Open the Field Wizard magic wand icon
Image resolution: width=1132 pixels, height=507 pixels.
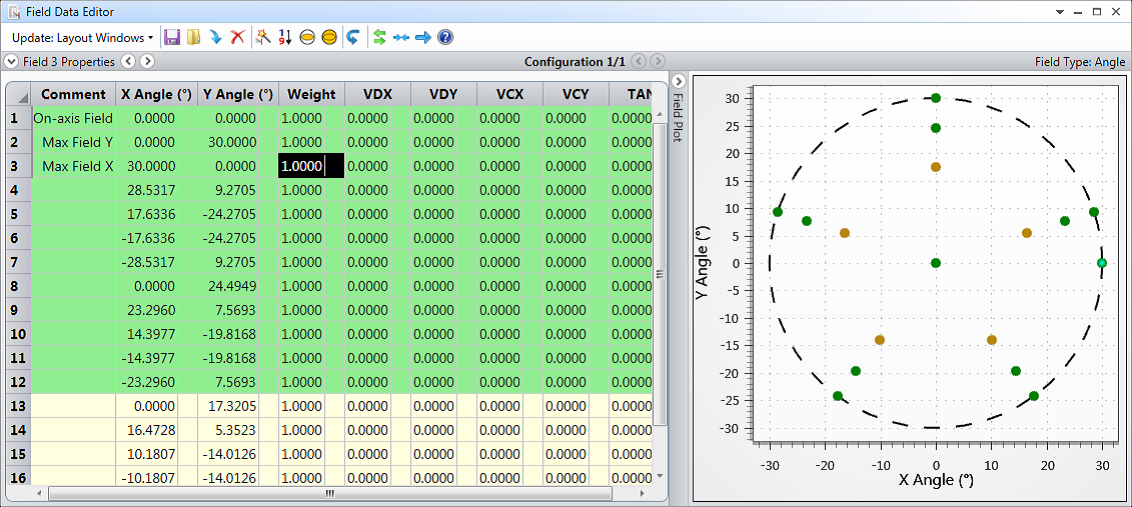coord(264,38)
